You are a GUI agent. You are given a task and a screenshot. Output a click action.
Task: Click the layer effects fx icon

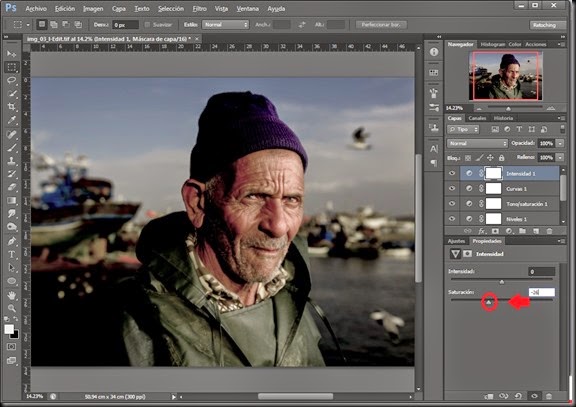click(481, 231)
